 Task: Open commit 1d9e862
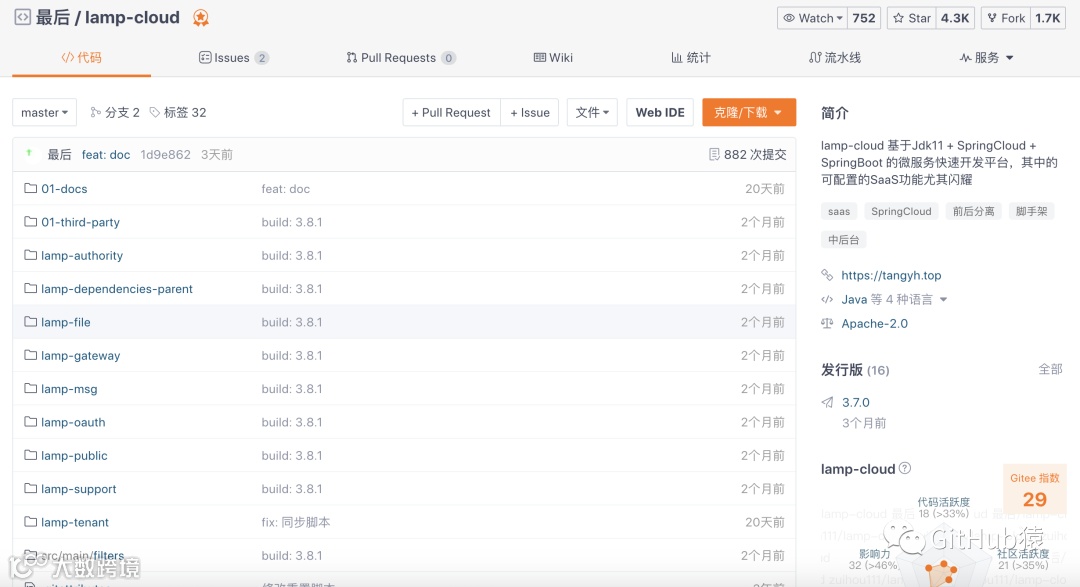coord(165,154)
